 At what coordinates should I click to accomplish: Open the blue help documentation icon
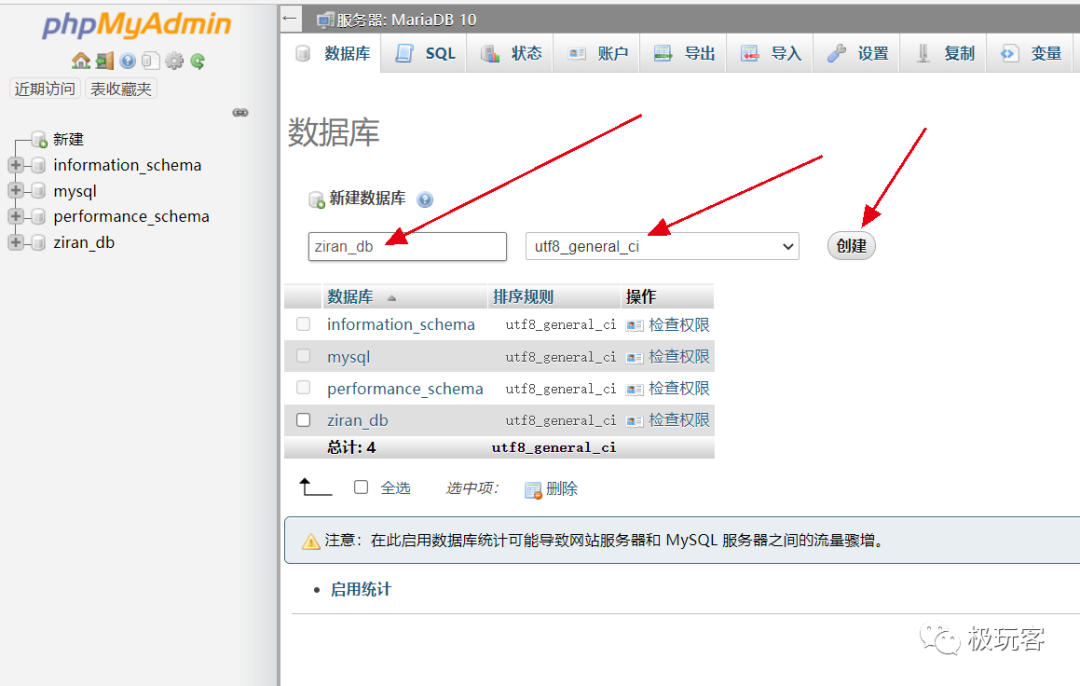(x=127, y=61)
